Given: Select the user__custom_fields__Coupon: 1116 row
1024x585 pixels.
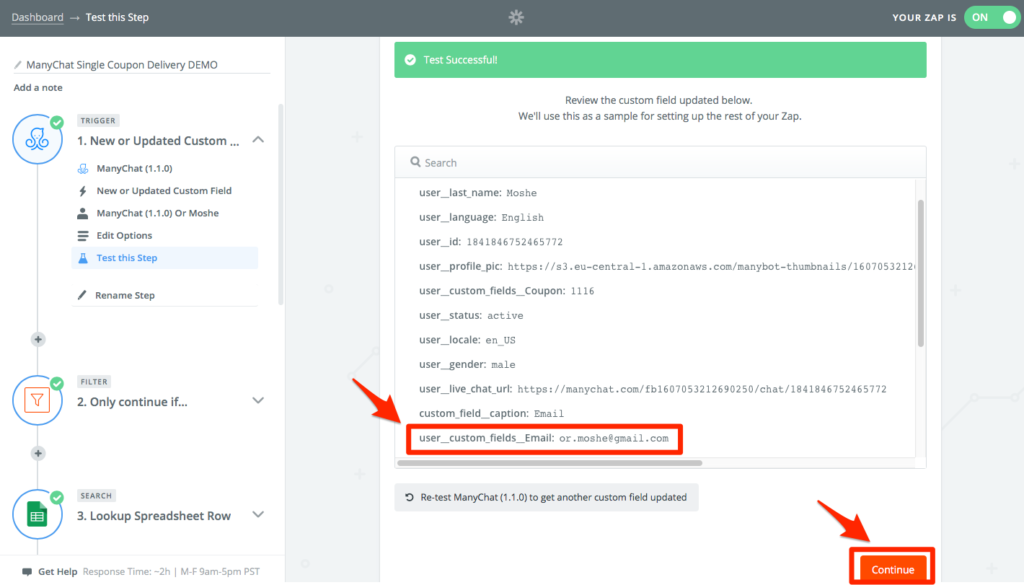Looking at the screenshot, I should [507, 291].
